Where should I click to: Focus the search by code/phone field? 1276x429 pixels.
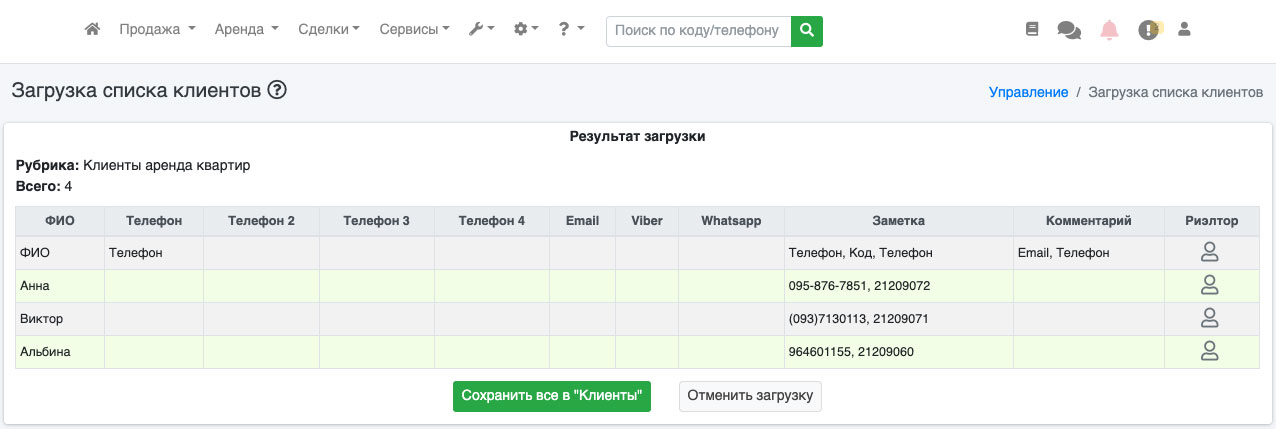pyautogui.click(x=697, y=30)
